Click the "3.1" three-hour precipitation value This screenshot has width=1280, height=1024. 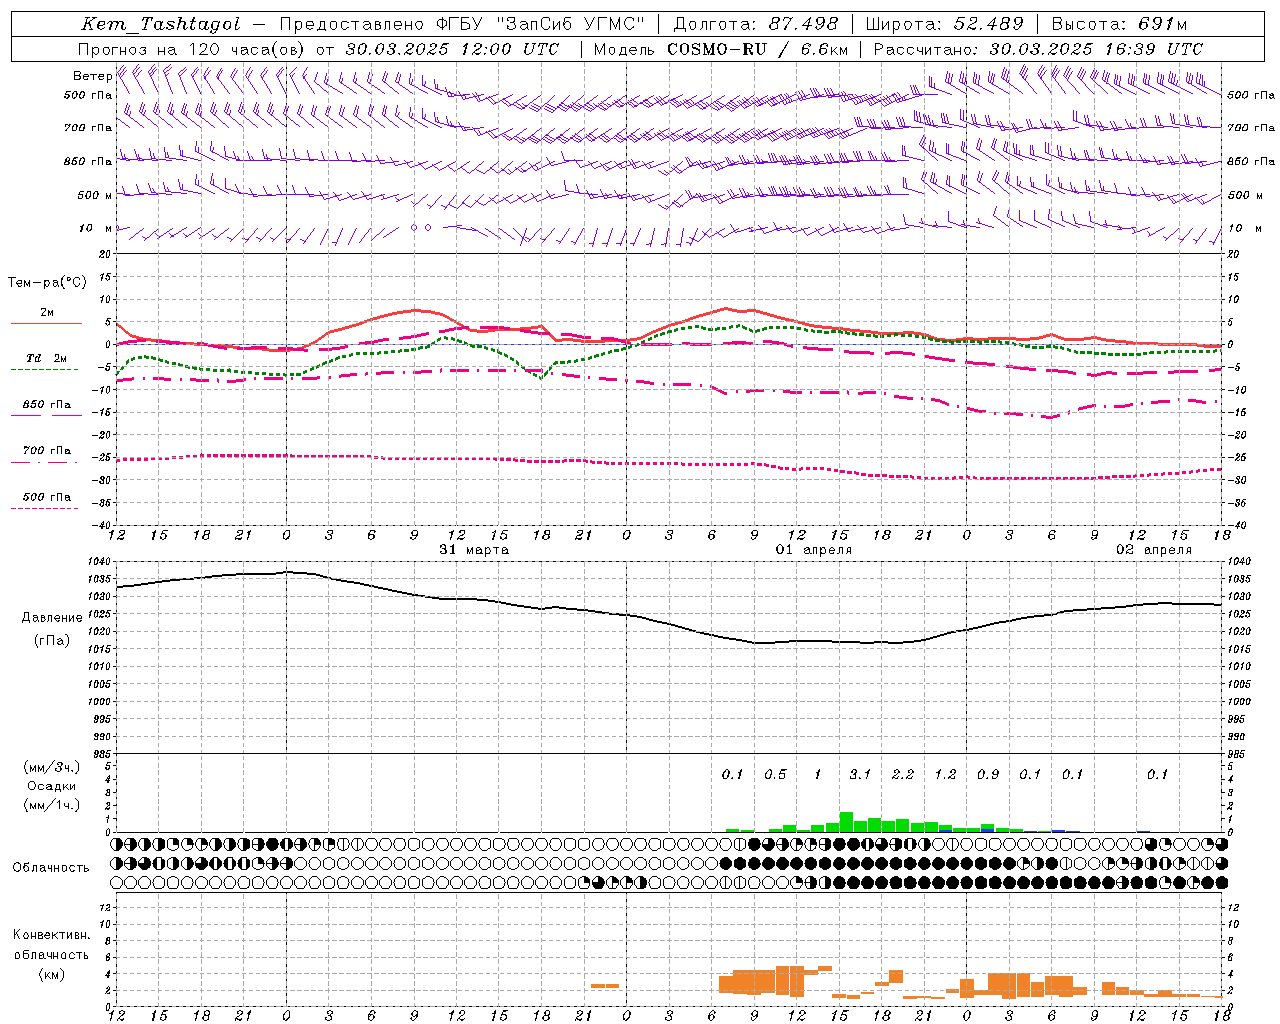click(x=860, y=774)
